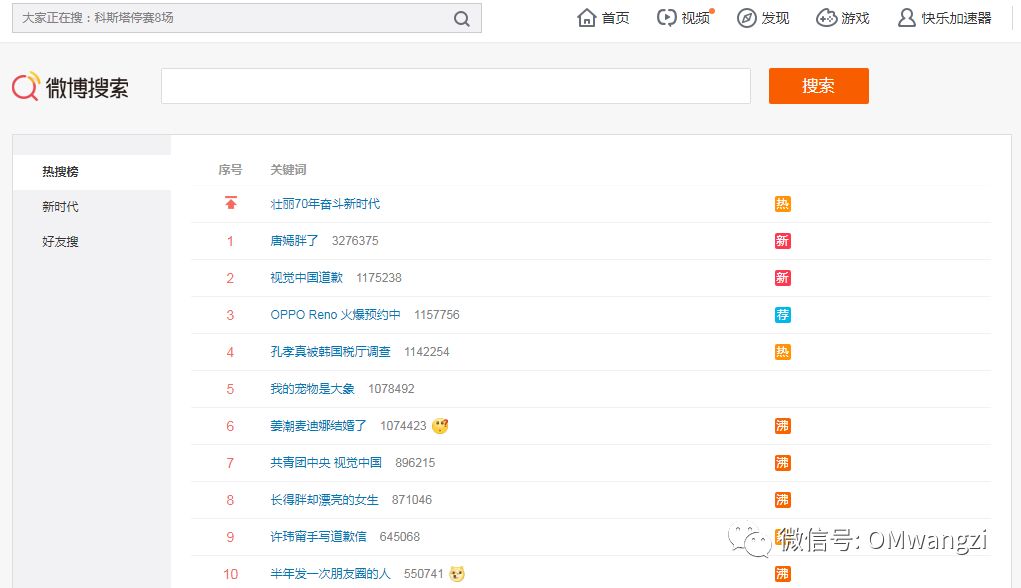The width and height of the screenshot is (1021, 588).
Task: Click the magnifier icon in top search bar
Action: [462, 18]
